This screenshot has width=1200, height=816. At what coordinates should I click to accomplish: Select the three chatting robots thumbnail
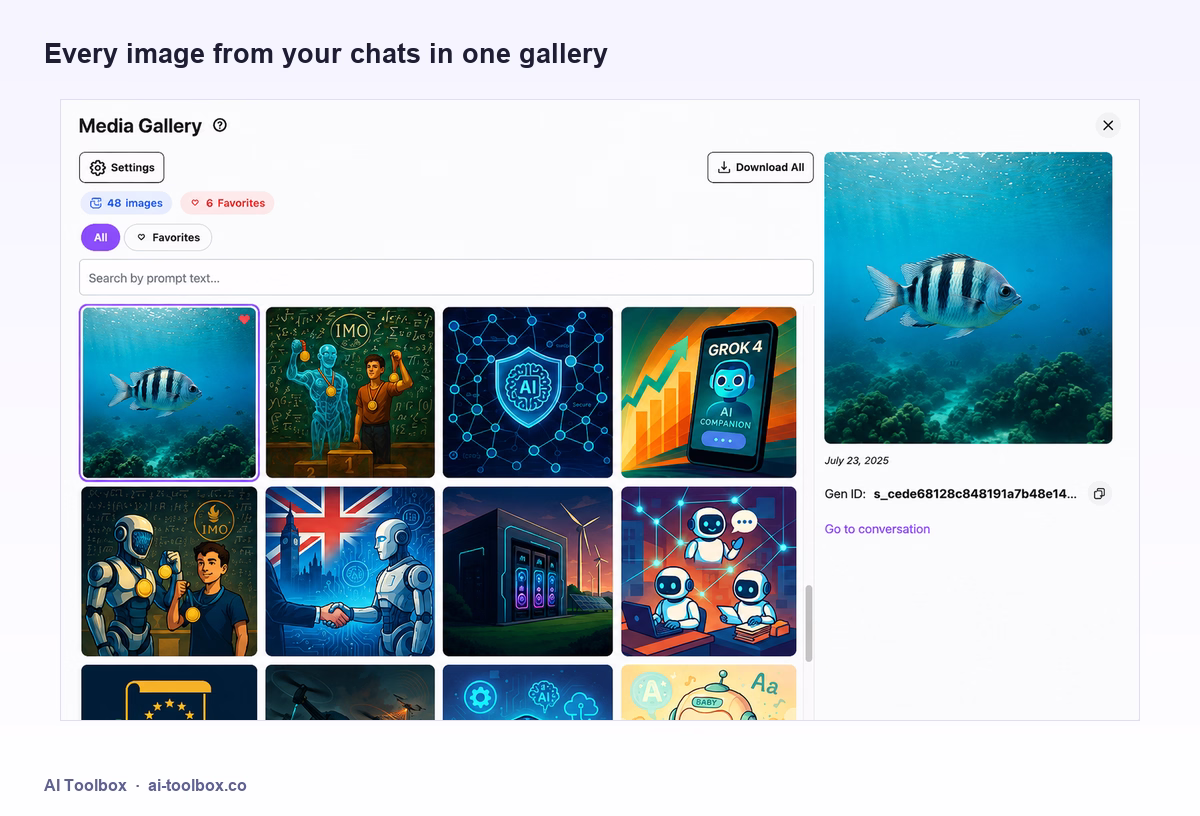tap(709, 571)
